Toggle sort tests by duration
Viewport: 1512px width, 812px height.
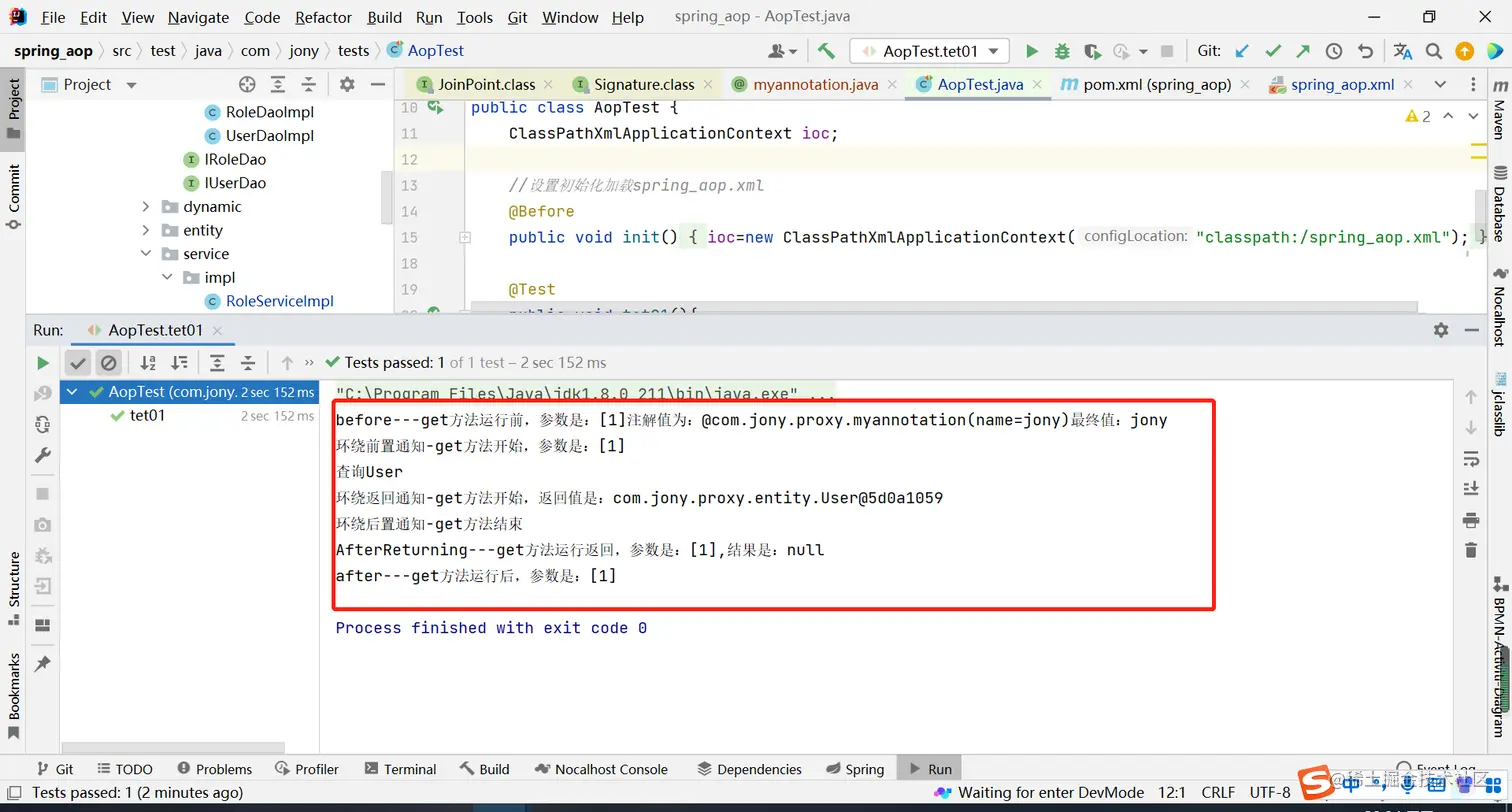coord(179,363)
